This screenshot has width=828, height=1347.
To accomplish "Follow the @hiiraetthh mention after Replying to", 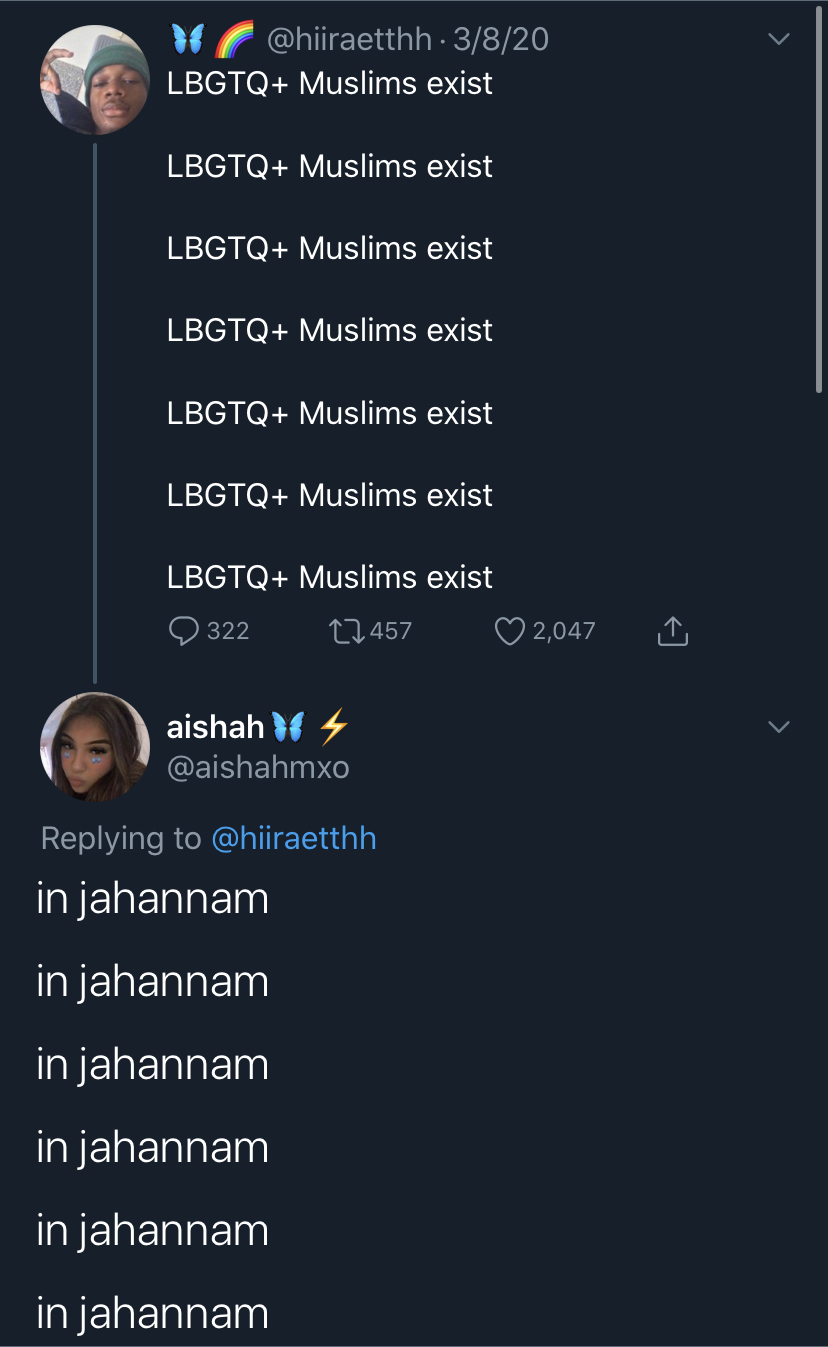I will coord(294,838).
